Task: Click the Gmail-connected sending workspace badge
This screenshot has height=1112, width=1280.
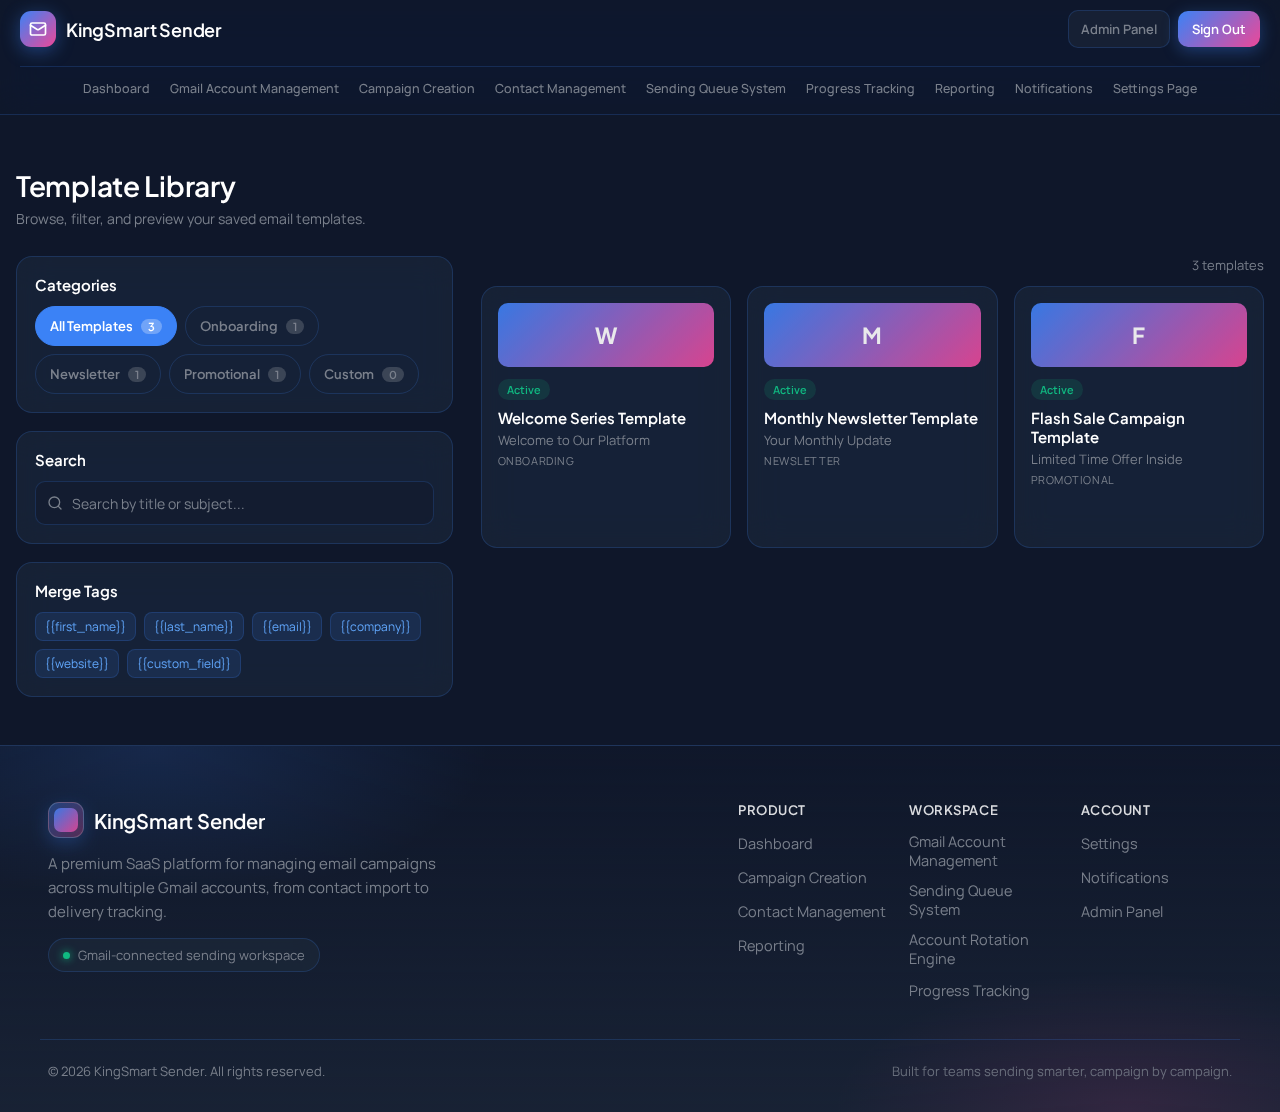Action: (x=184, y=955)
